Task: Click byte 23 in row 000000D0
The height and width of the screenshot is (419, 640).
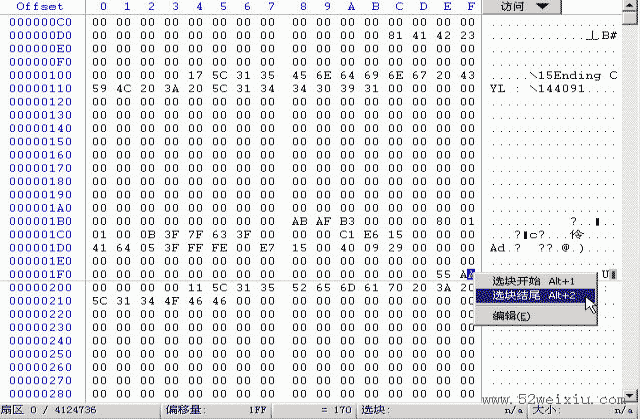Action: tap(467, 35)
